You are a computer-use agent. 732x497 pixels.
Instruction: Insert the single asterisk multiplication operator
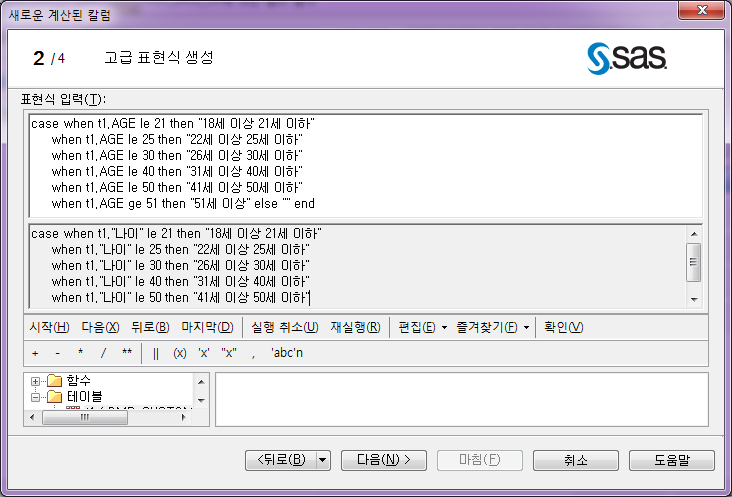(x=80, y=353)
